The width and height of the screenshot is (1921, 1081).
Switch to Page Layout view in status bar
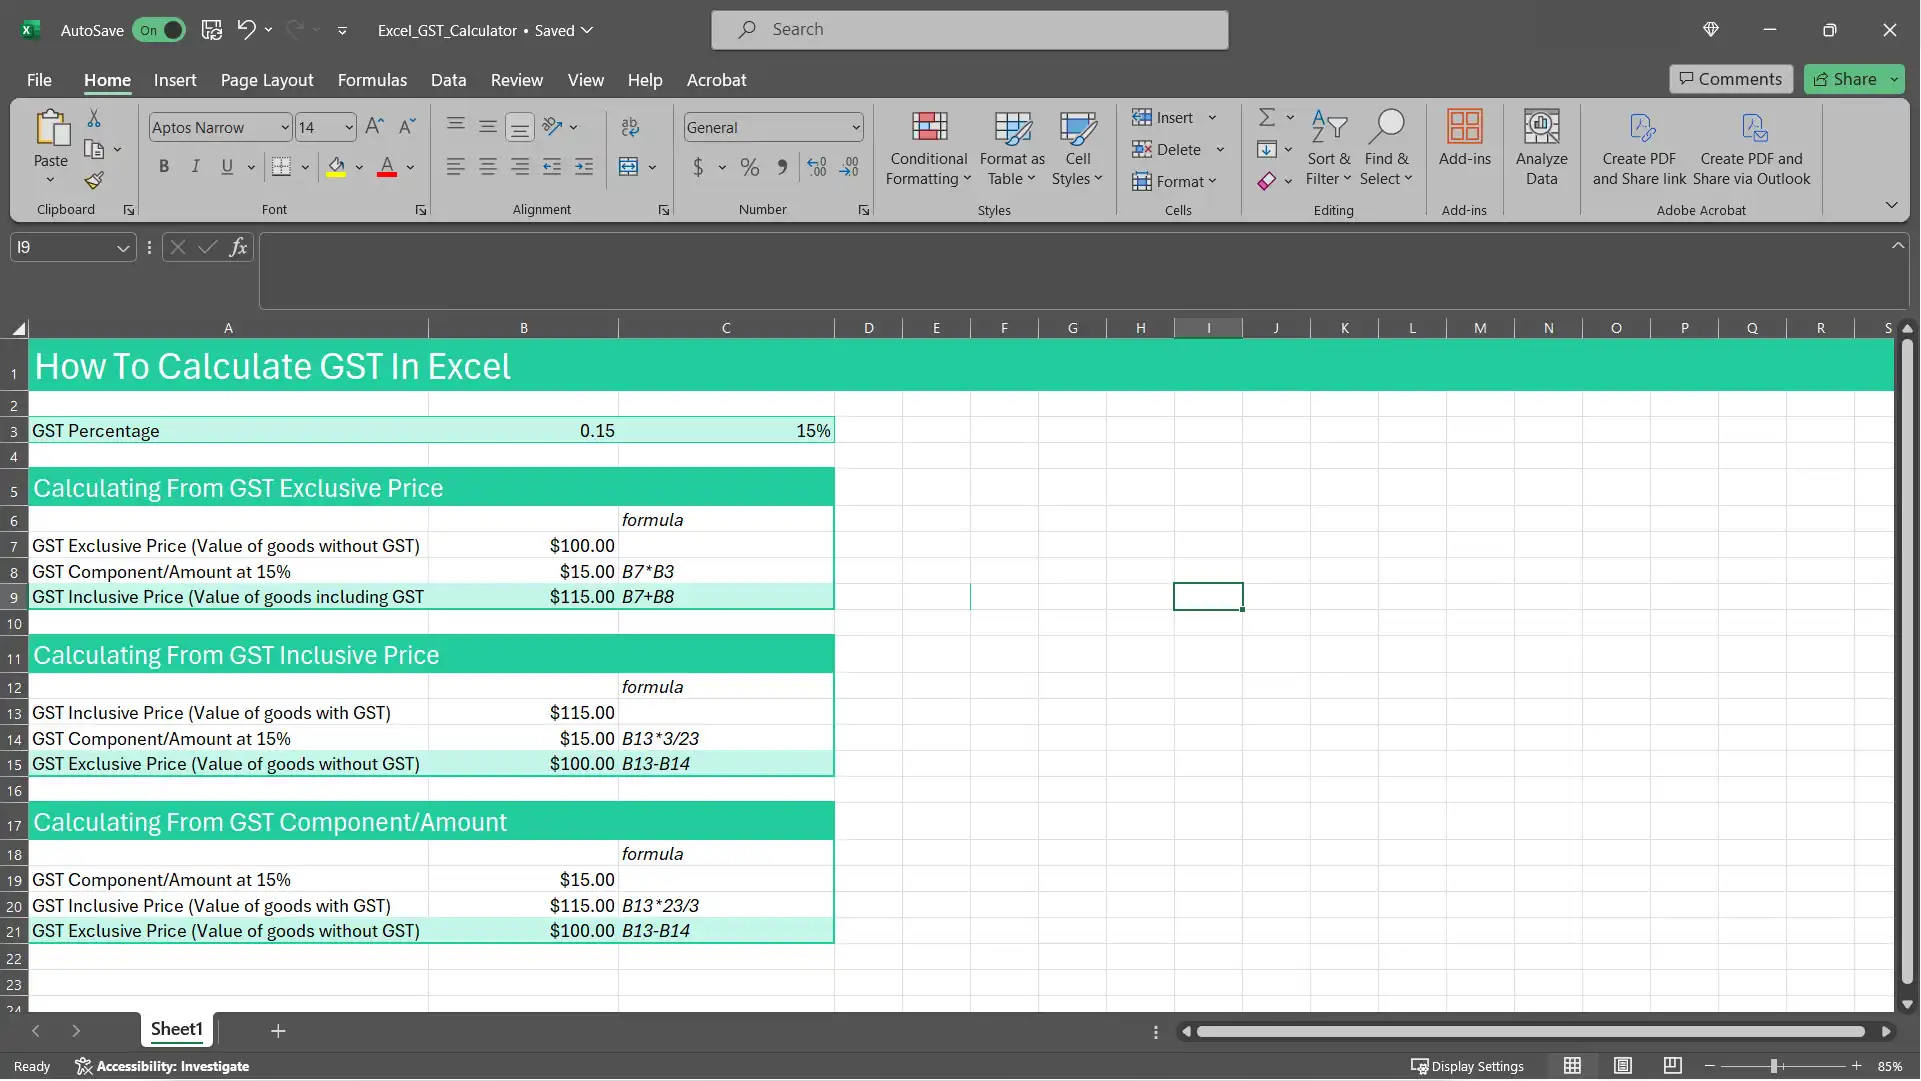tap(1622, 1066)
